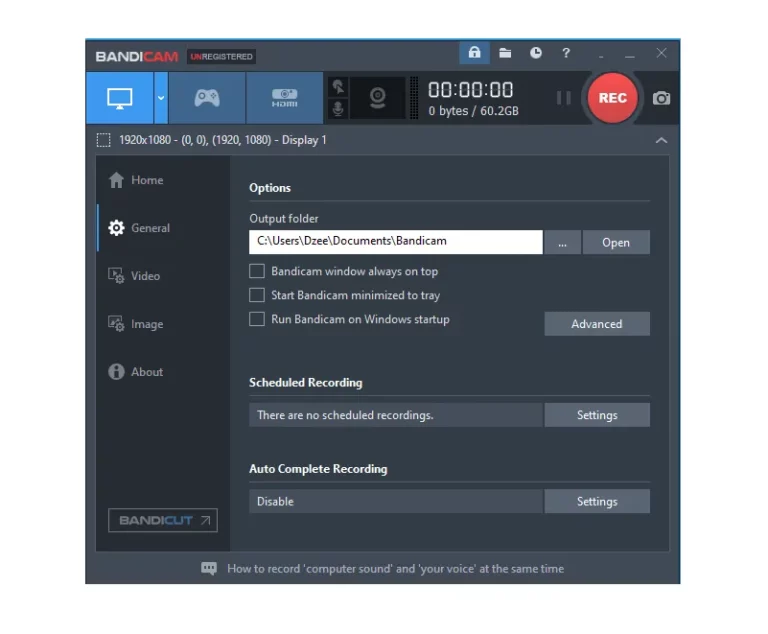Switch to game recording mode gamepad icon

207,98
